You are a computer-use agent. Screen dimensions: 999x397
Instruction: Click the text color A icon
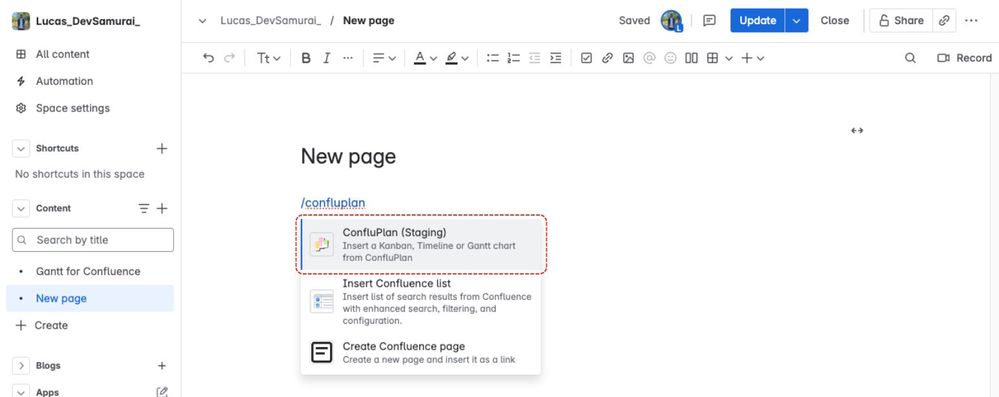[x=419, y=58]
